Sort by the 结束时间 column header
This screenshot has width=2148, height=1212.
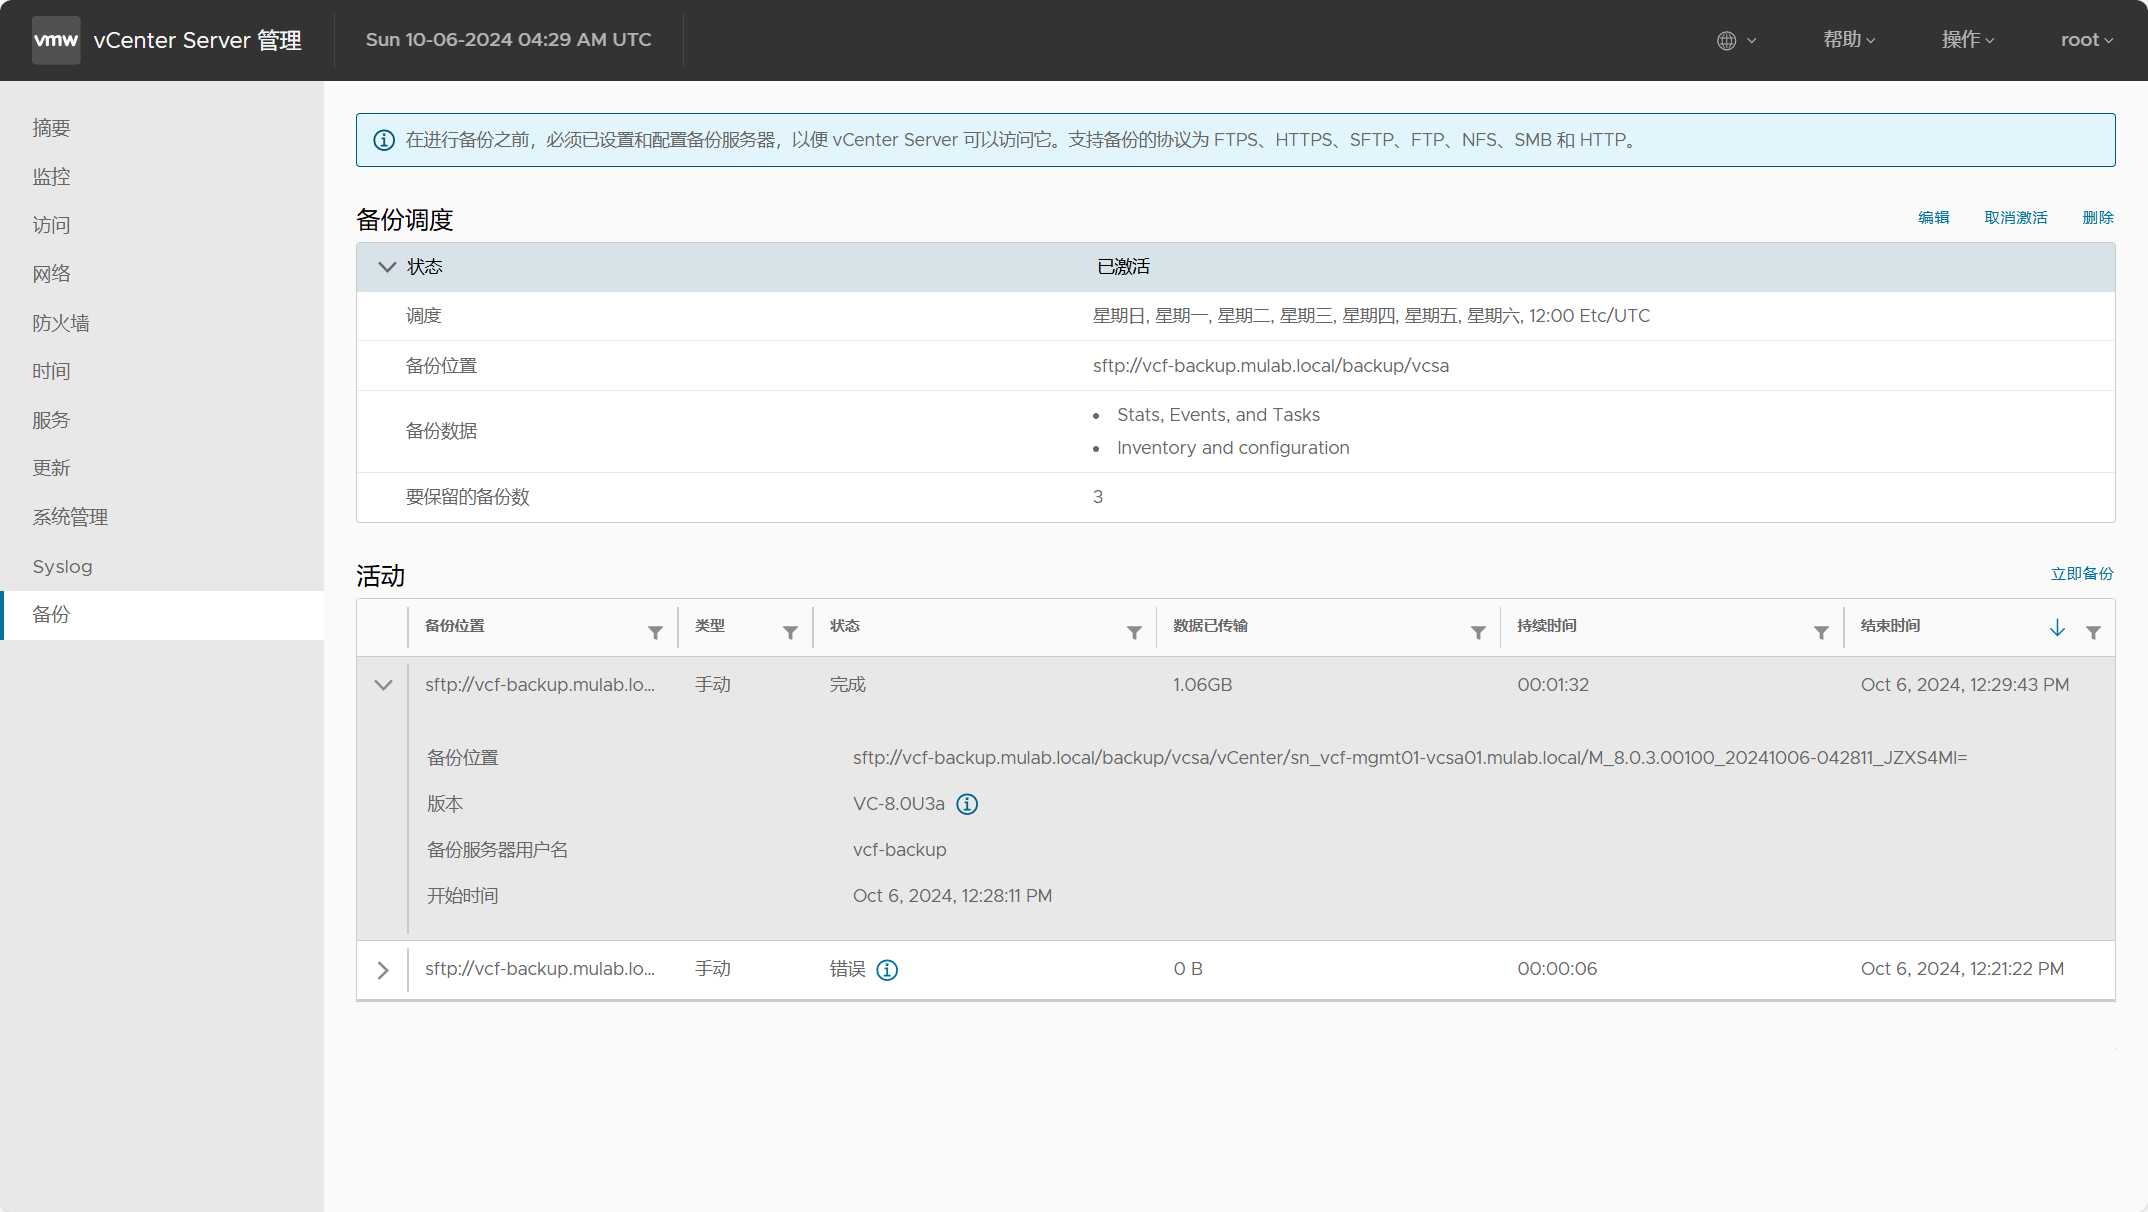pos(1890,626)
